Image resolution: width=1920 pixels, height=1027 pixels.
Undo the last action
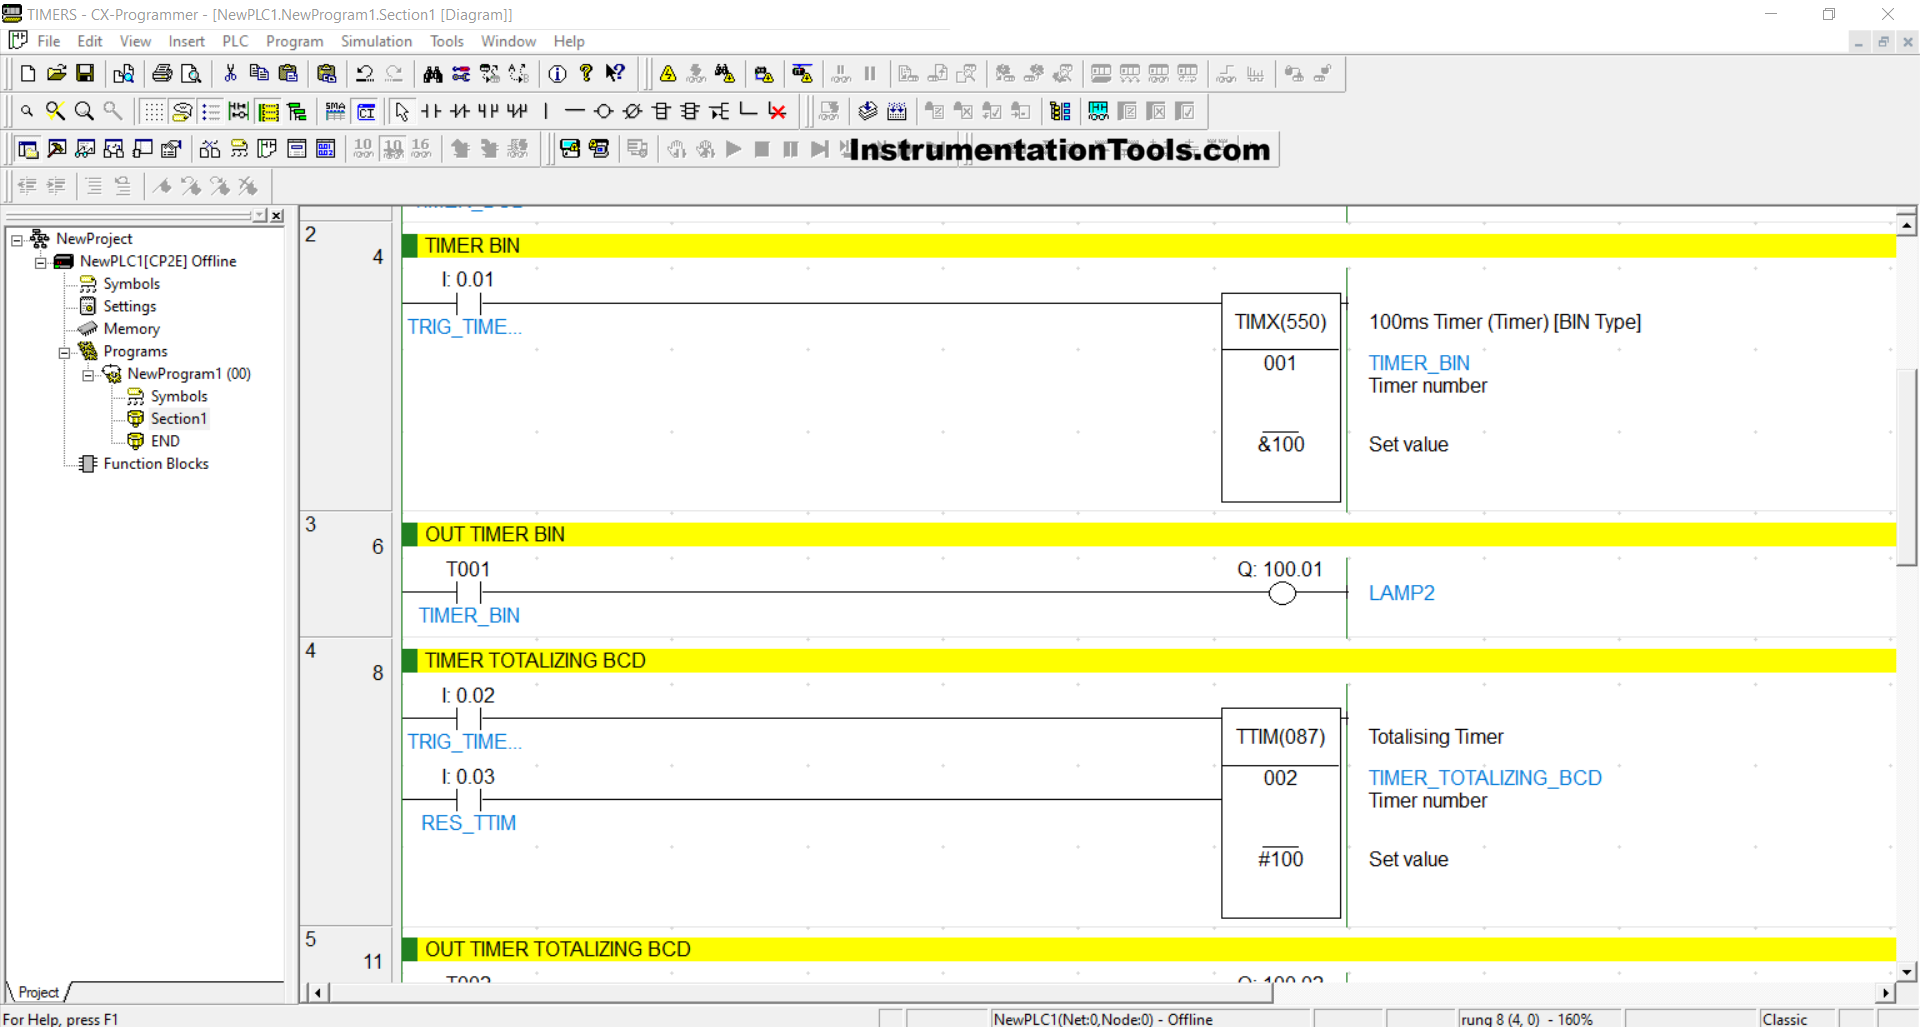[x=365, y=74]
